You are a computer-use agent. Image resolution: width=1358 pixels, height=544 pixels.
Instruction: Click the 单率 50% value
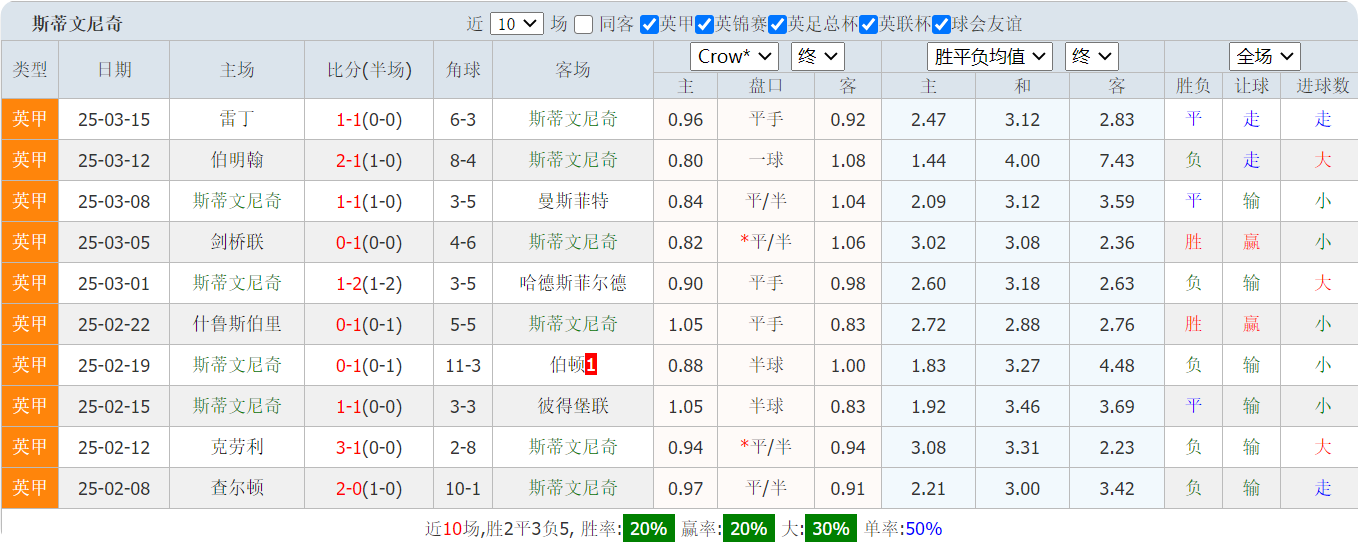coord(923,529)
